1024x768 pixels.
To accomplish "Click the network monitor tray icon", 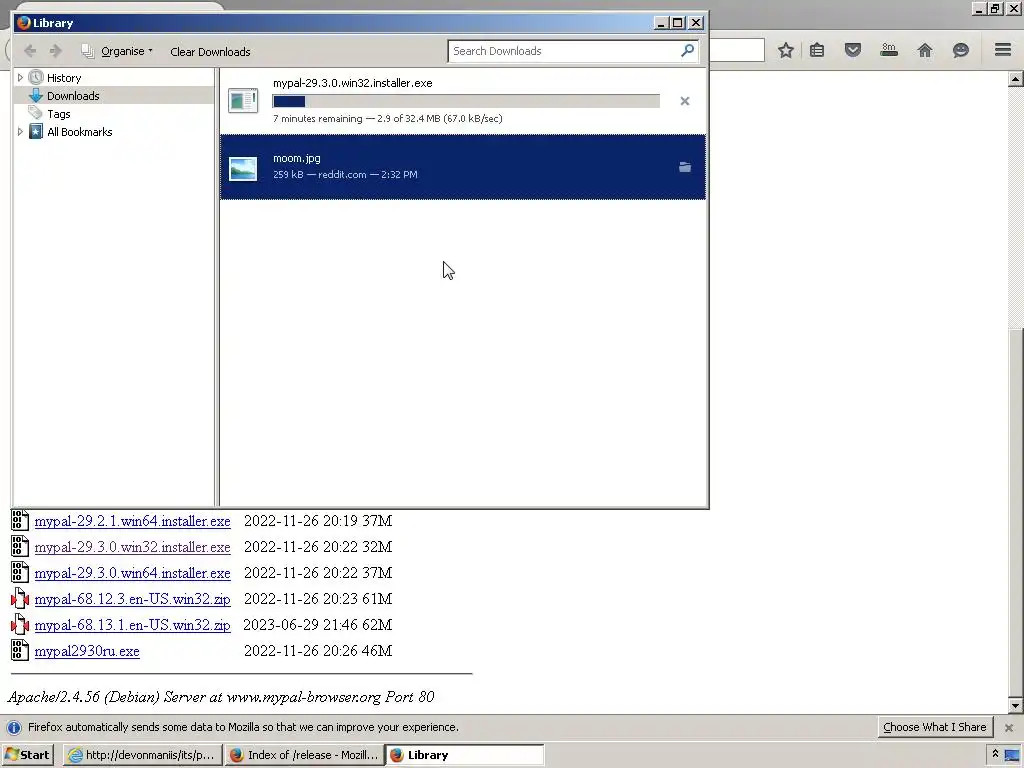I will pyautogui.click(x=1012, y=756).
